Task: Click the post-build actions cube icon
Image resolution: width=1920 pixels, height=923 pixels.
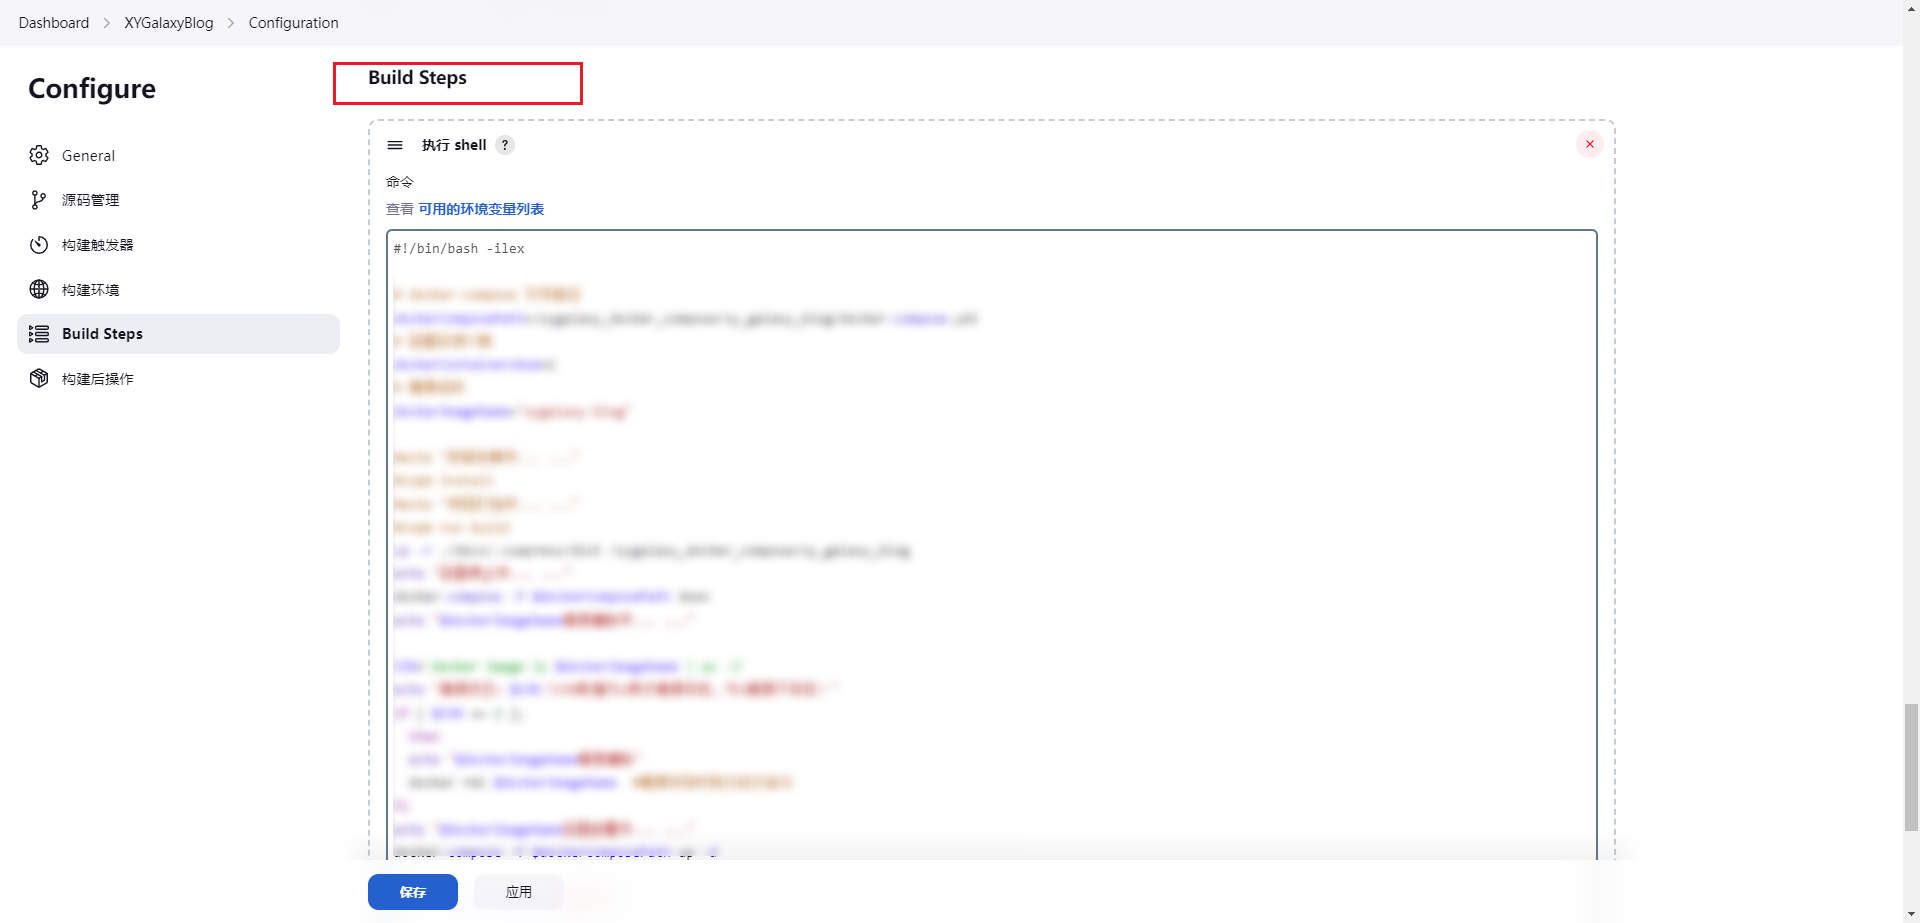Action: tap(39, 378)
